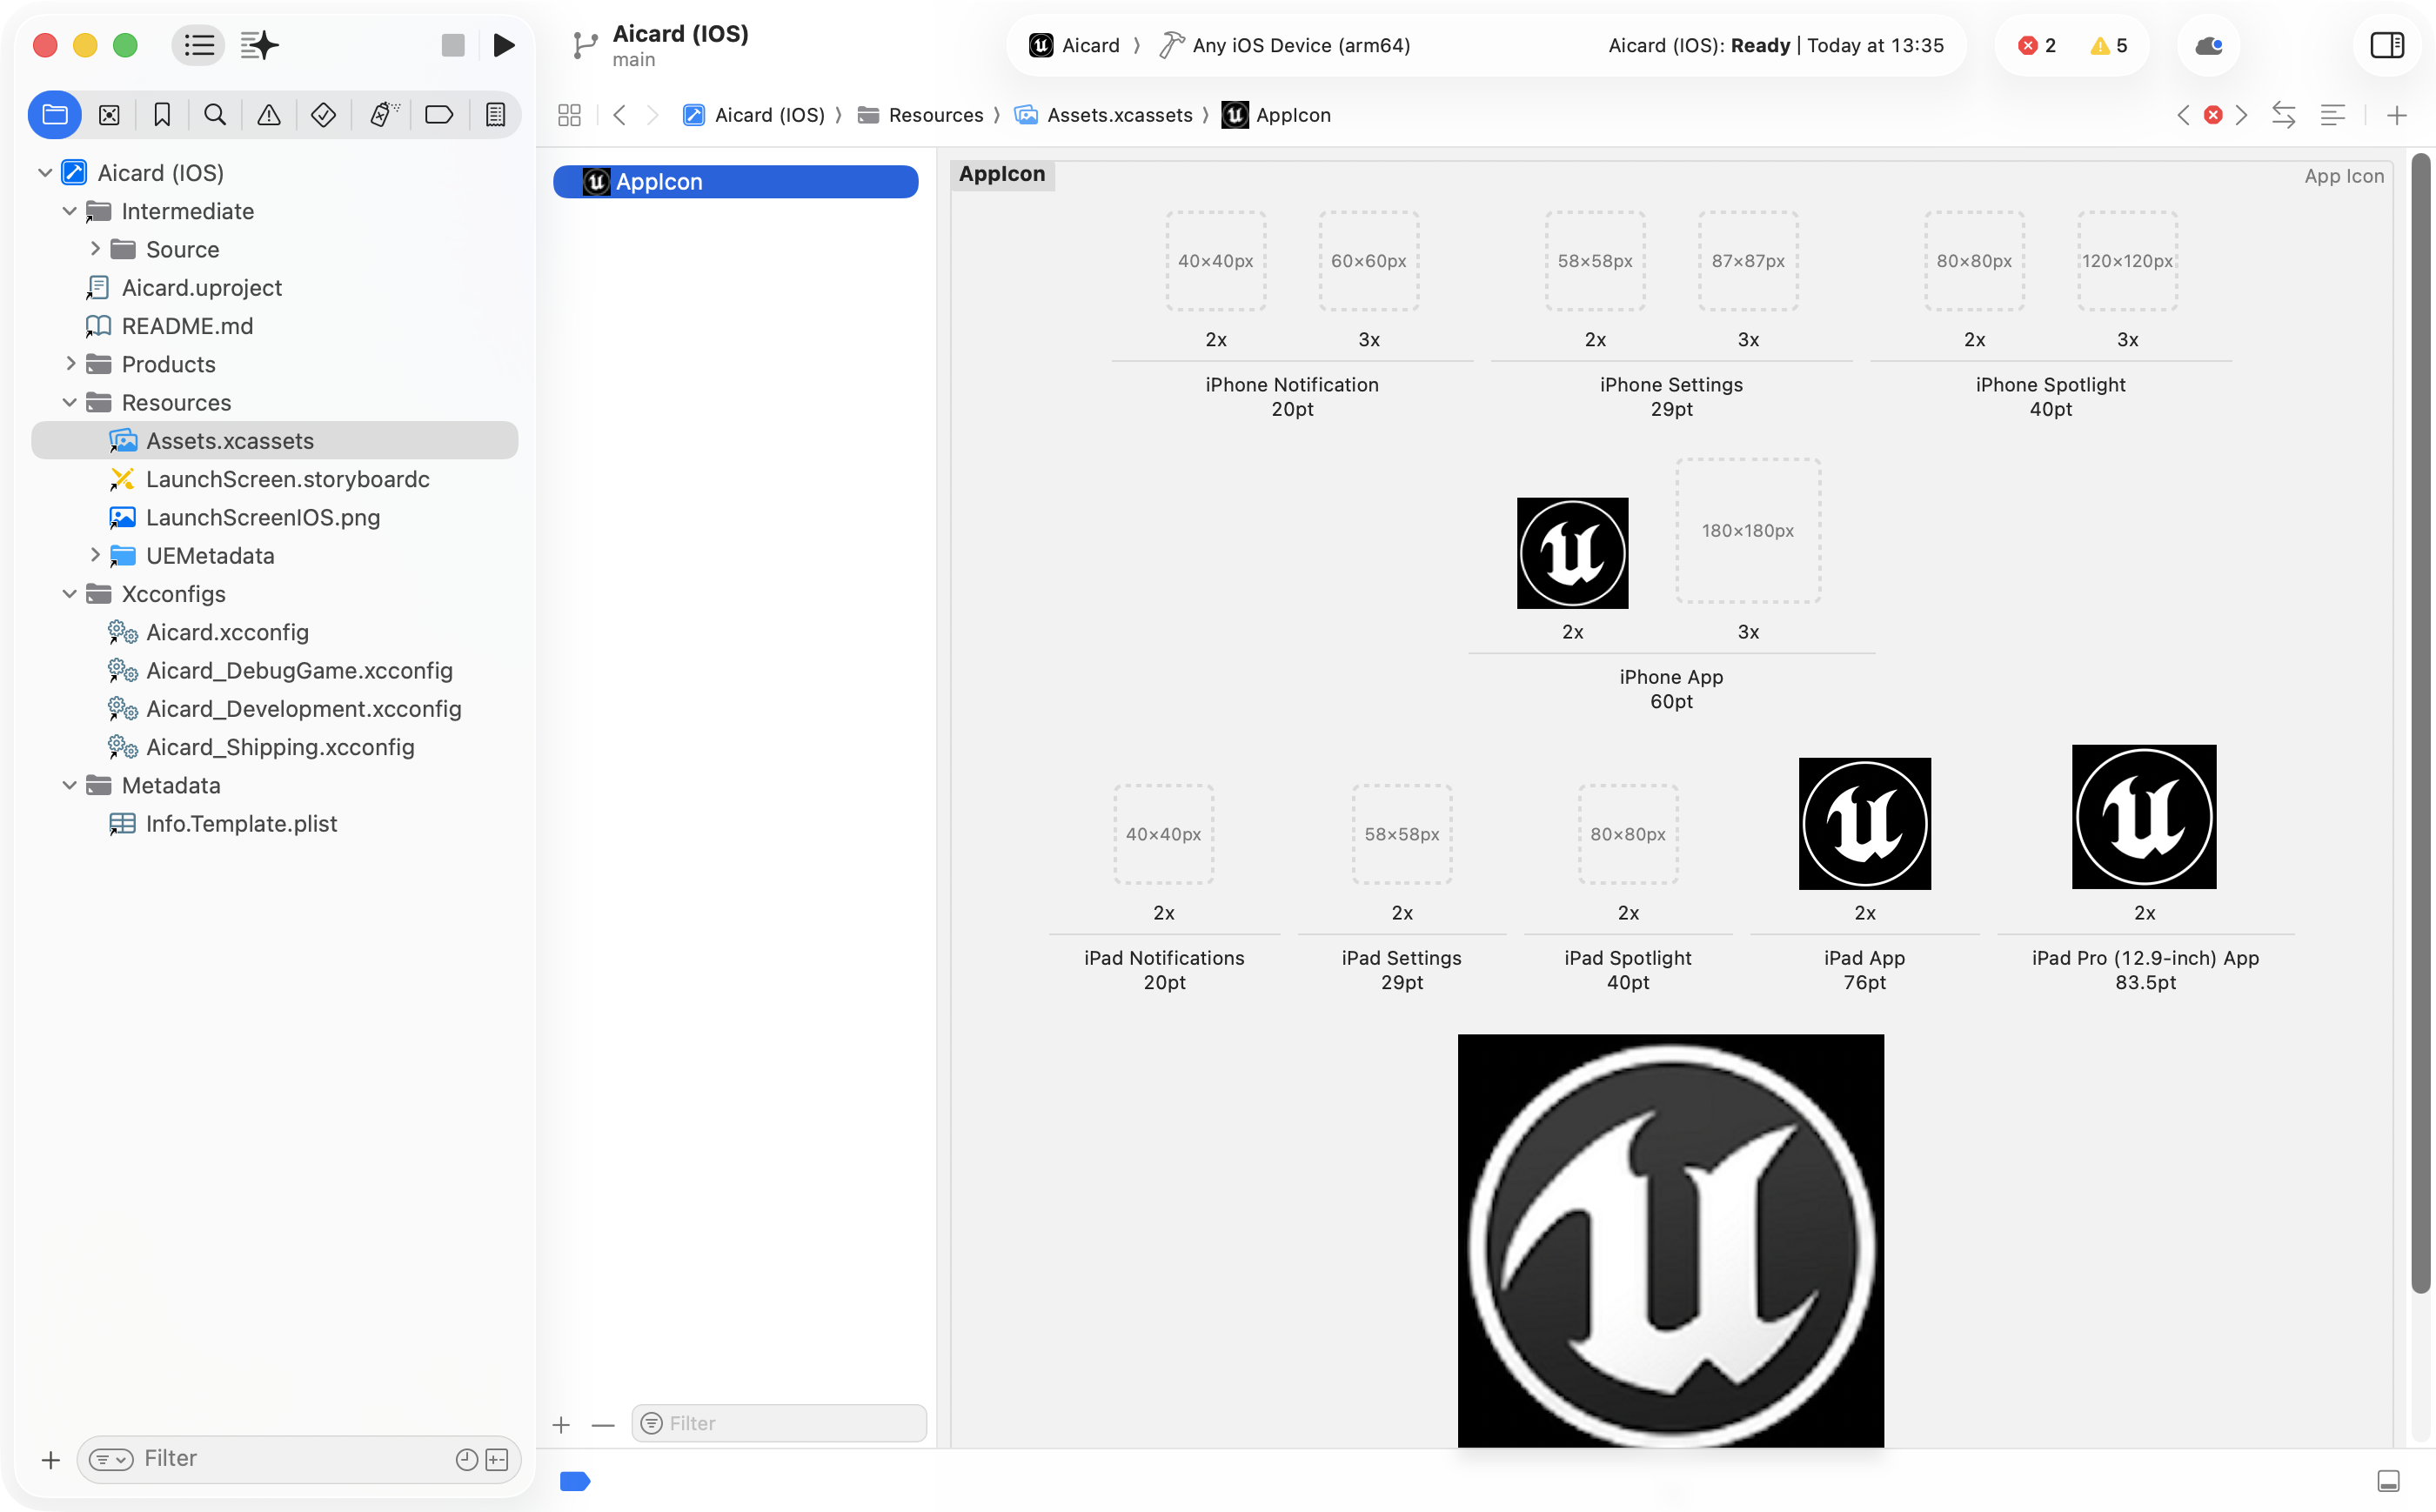Expand the Products folder
Screen dimensions: 2436x1512
pos(70,364)
